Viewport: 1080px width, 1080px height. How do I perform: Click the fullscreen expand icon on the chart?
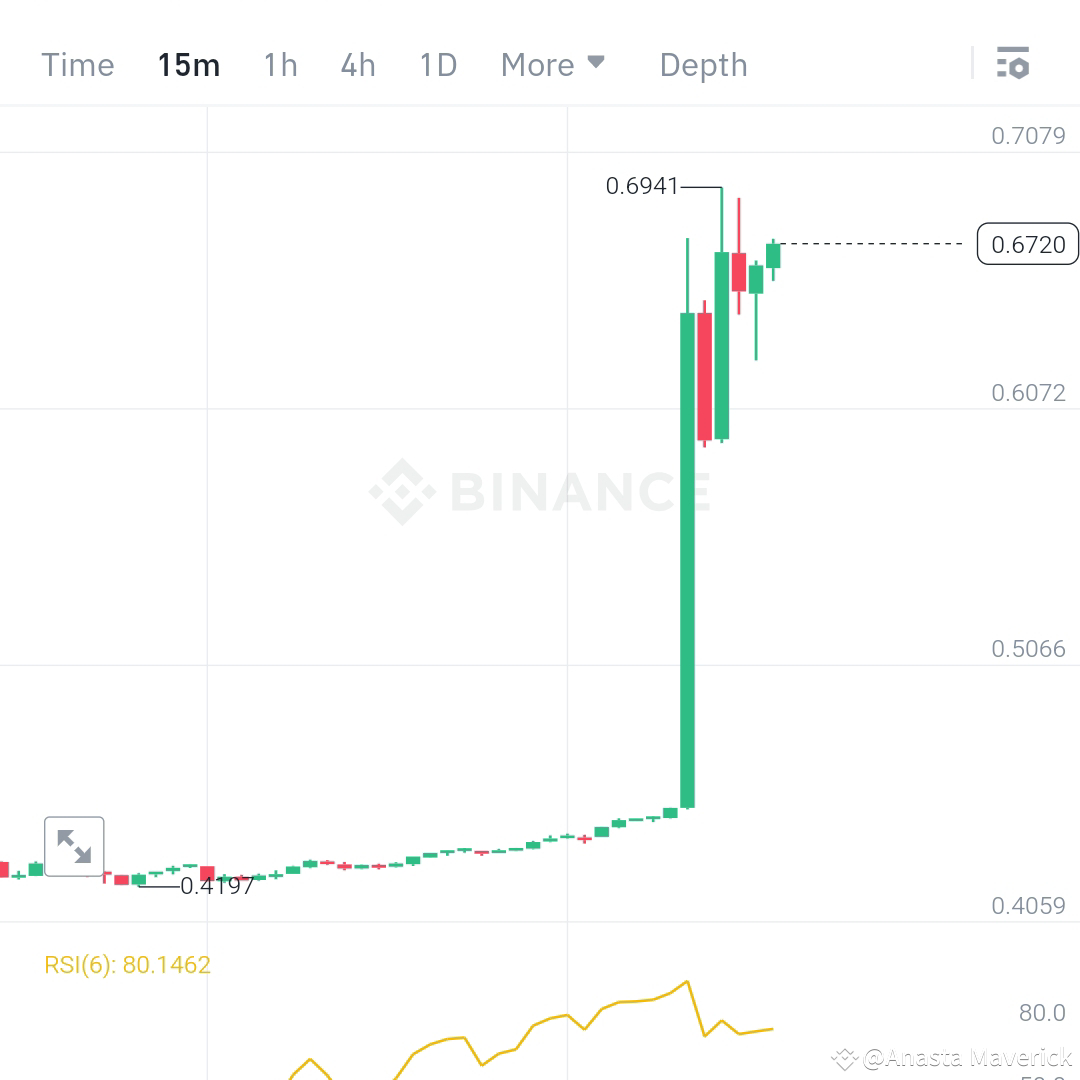pos(74,846)
